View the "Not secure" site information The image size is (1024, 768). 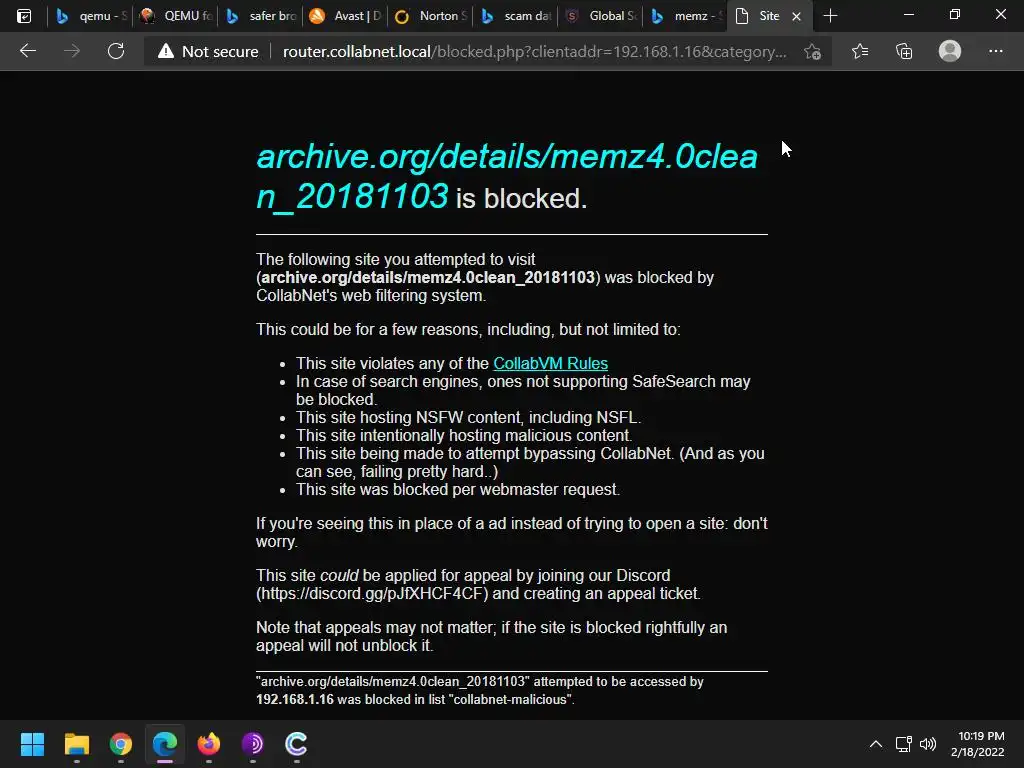click(x=208, y=51)
